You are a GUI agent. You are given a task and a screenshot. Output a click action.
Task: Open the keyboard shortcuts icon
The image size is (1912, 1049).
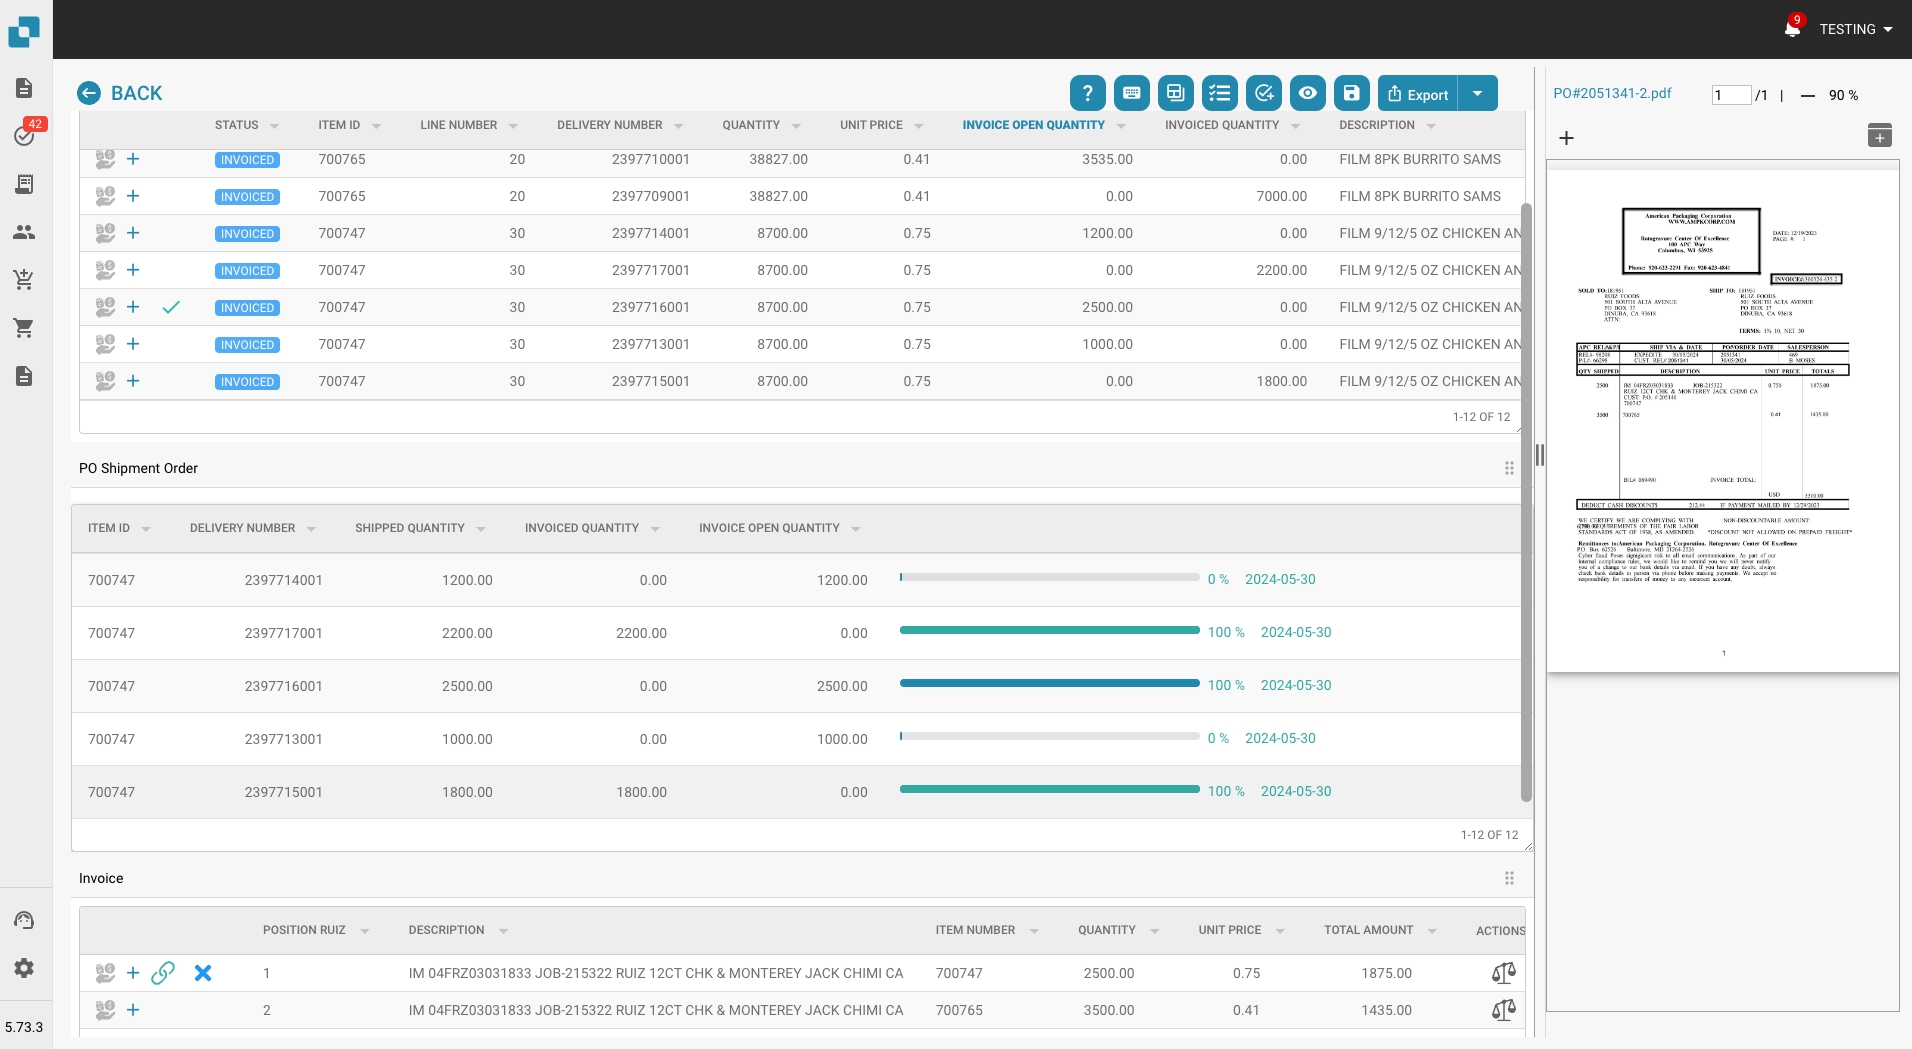coord(1131,93)
